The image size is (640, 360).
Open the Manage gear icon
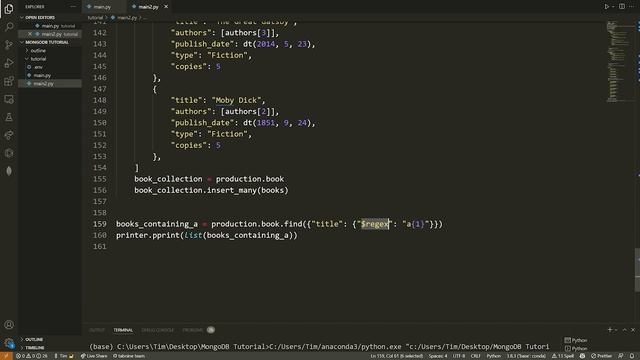coord(9,343)
